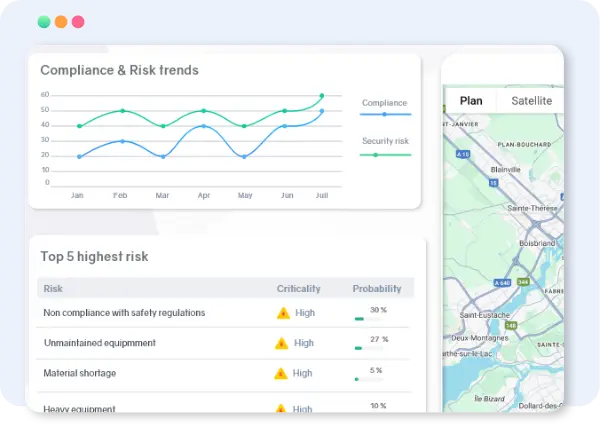Click the orange window dot in title bar
600x431 pixels.
pos(61,21)
